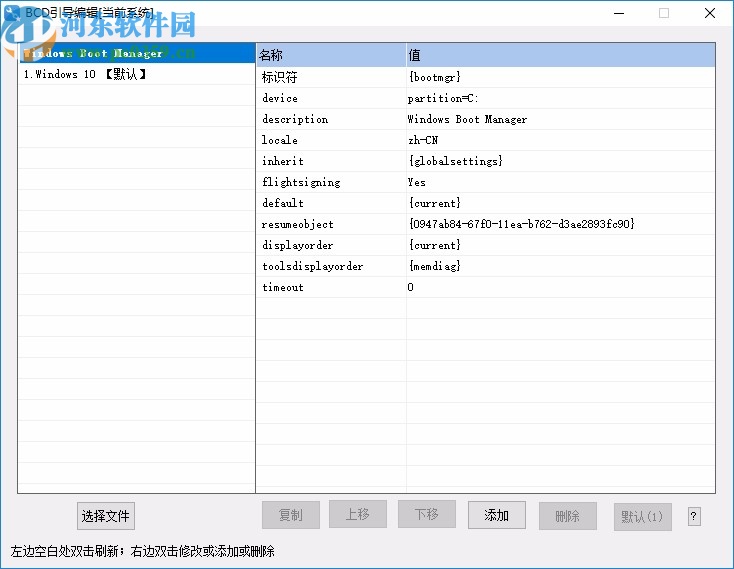Select the 'Windows Boot Manager' description value
The height and width of the screenshot is (569, 734).
pyautogui.click(x=467, y=119)
